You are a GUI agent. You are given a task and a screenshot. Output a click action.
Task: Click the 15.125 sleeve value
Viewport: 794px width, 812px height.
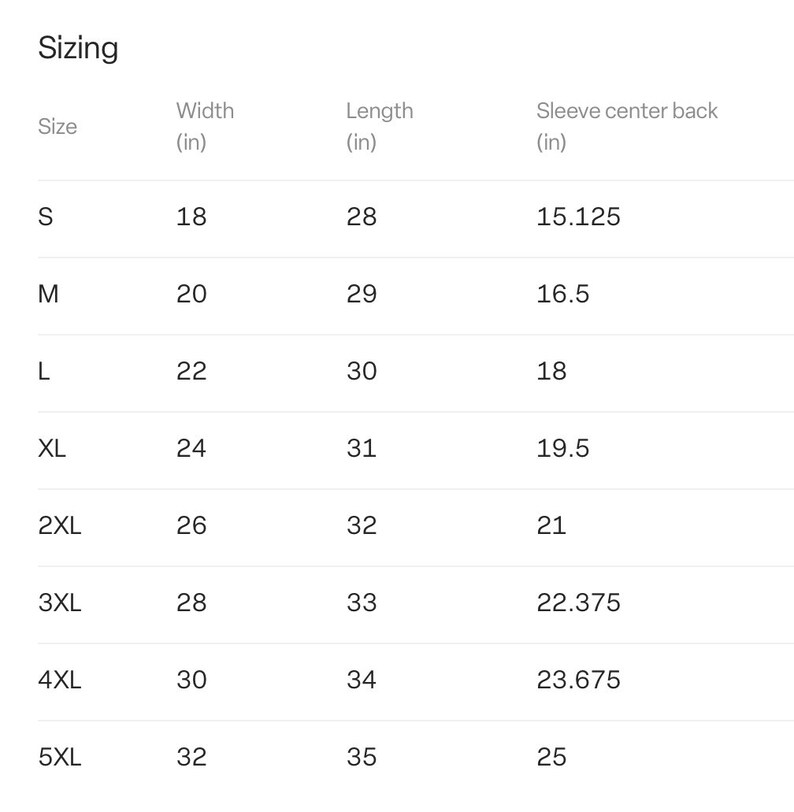pos(578,216)
